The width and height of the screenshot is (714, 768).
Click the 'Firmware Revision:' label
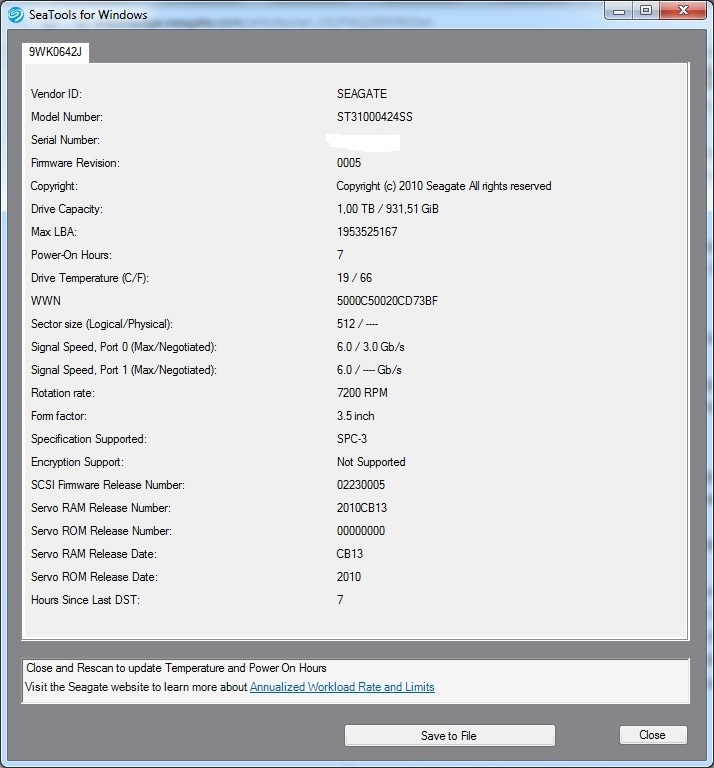[x=75, y=163]
